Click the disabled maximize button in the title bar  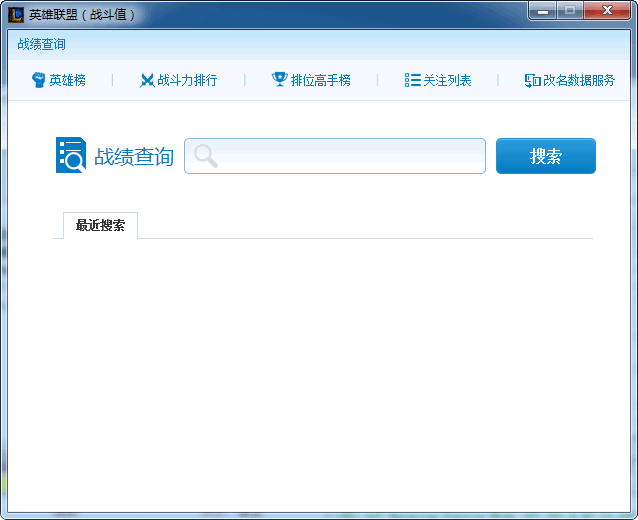570,11
